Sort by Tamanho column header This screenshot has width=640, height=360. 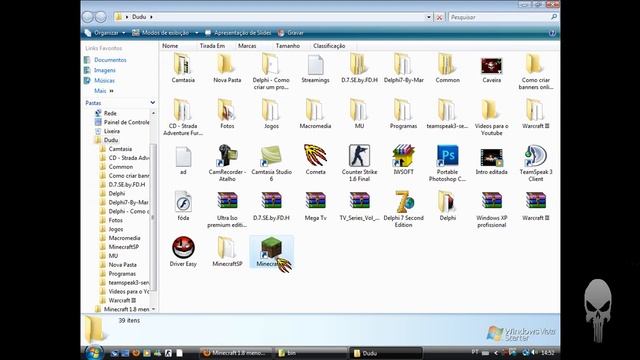[x=288, y=46]
